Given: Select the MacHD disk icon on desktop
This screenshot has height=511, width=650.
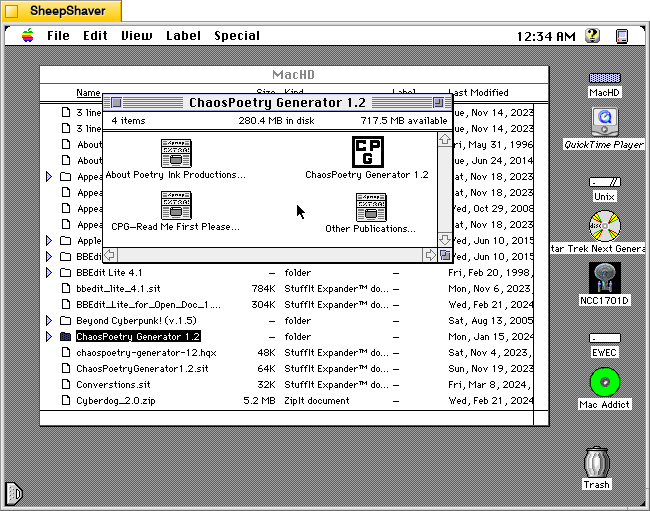Looking at the screenshot, I should pyautogui.click(x=604, y=78).
